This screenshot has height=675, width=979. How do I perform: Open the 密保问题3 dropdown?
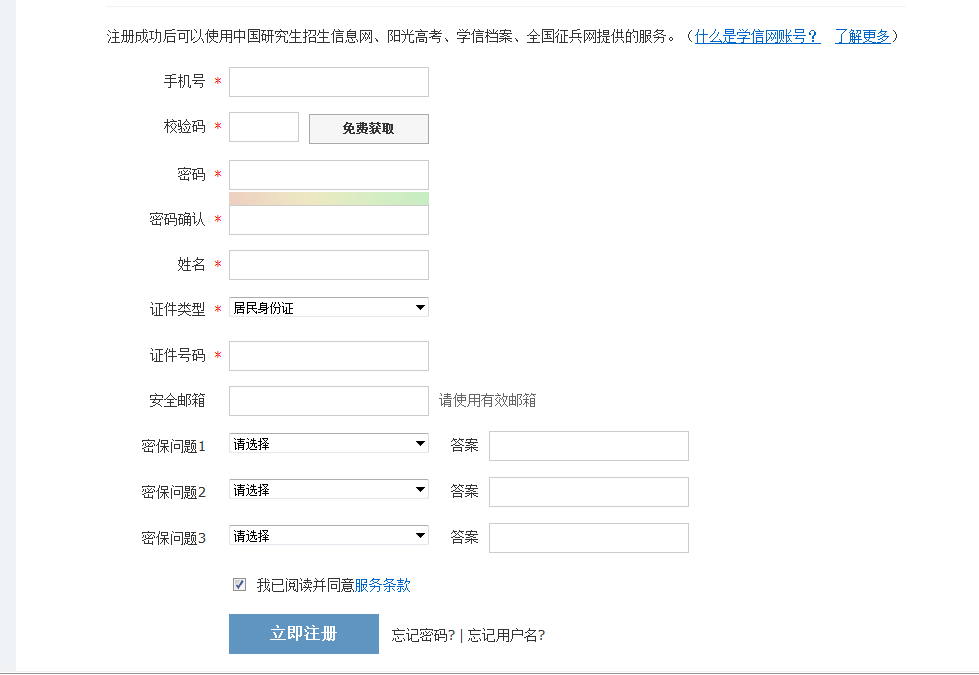pyautogui.click(x=328, y=535)
